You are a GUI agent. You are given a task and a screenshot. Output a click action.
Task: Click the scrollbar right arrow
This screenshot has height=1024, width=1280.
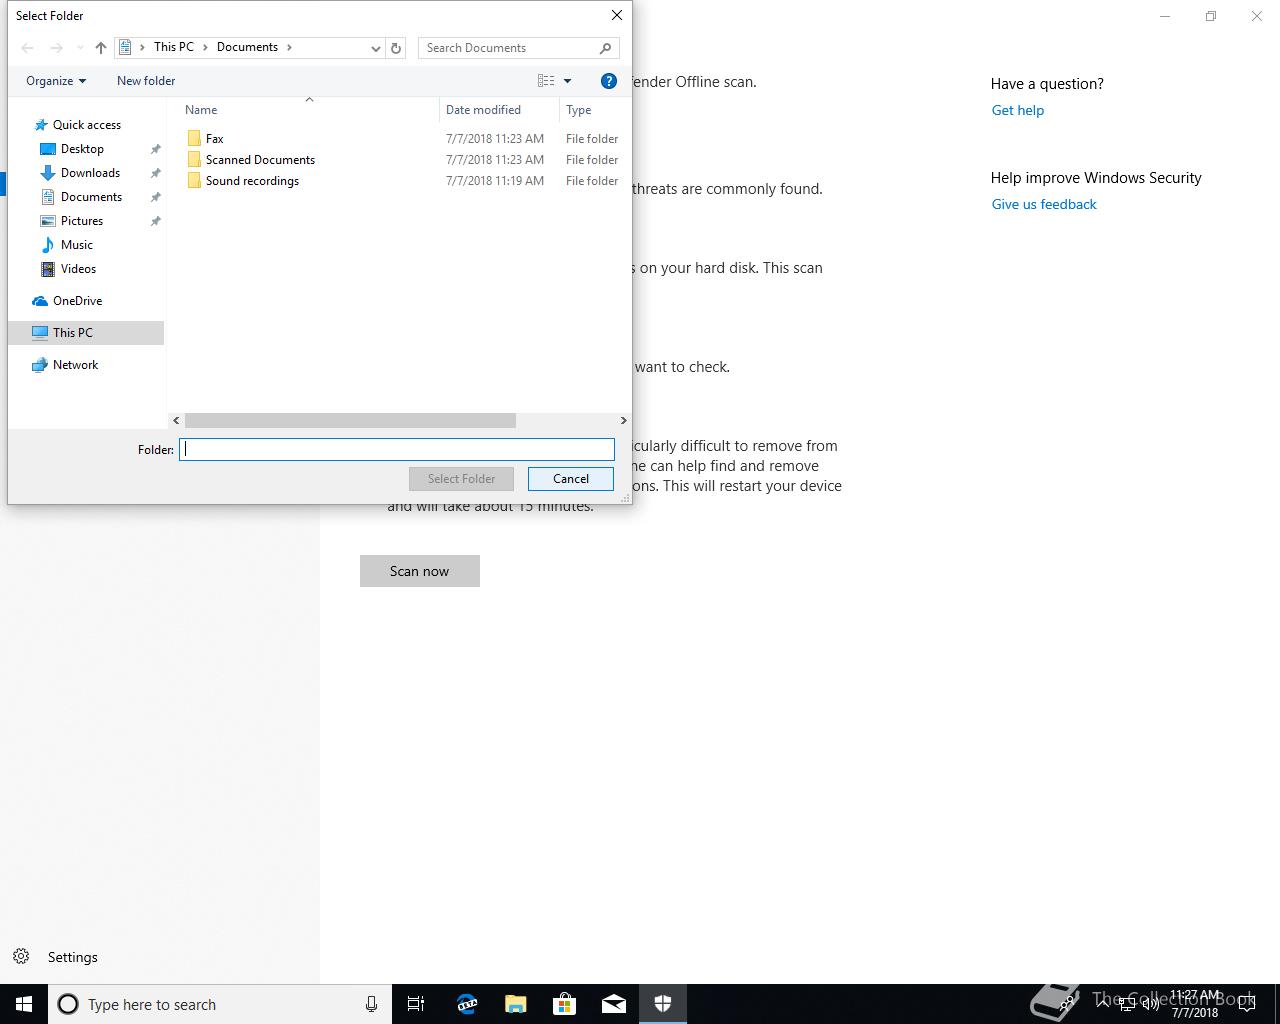pyautogui.click(x=623, y=421)
